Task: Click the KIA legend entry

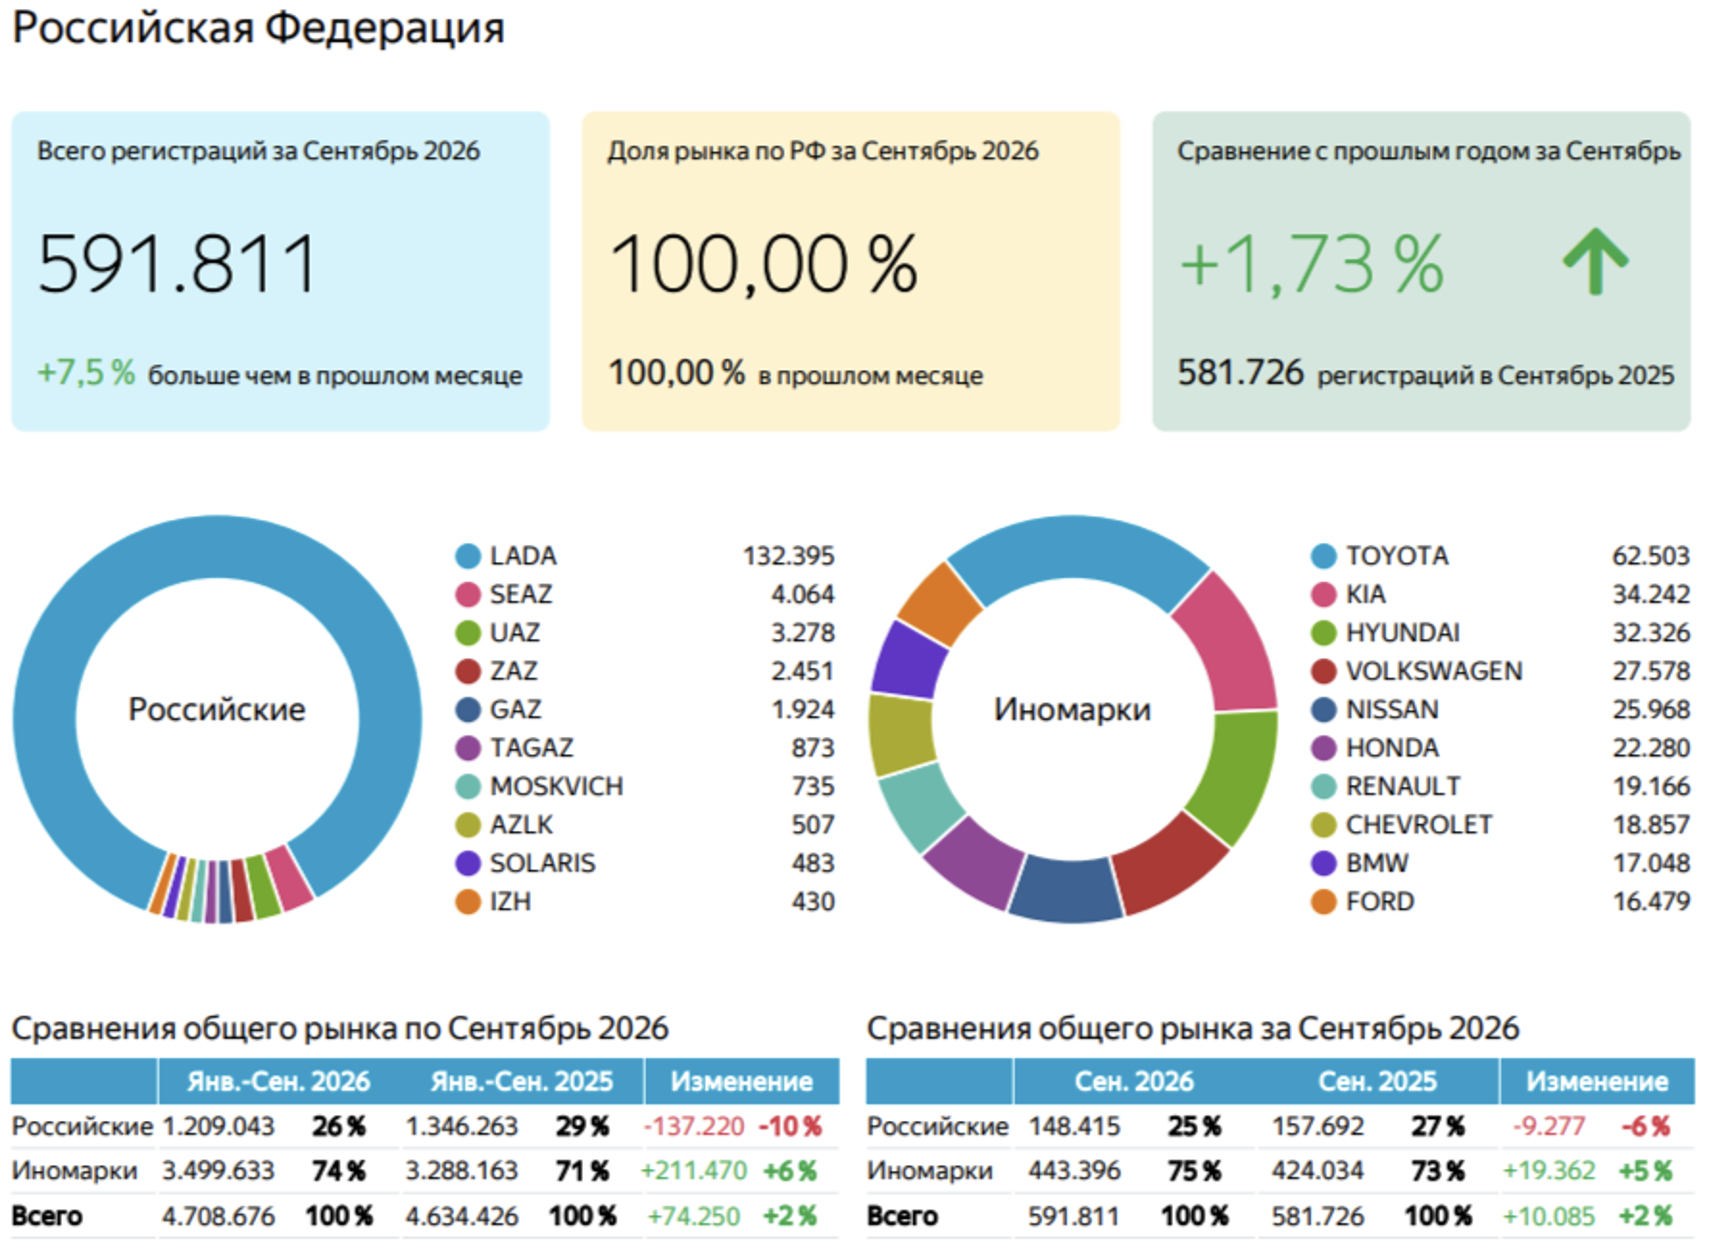Action: coord(1501,594)
